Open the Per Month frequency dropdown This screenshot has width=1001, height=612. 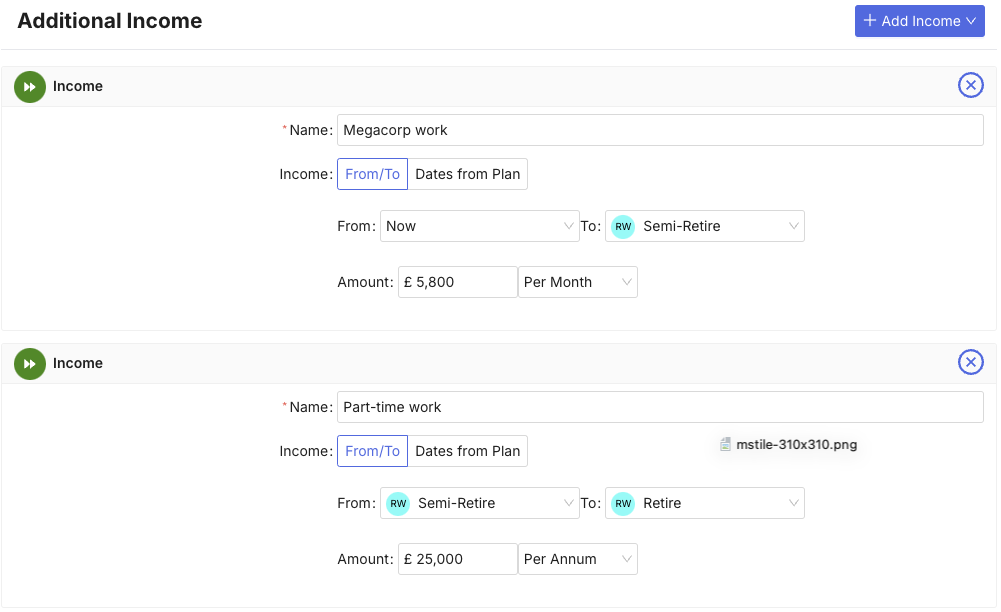[x=577, y=283]
